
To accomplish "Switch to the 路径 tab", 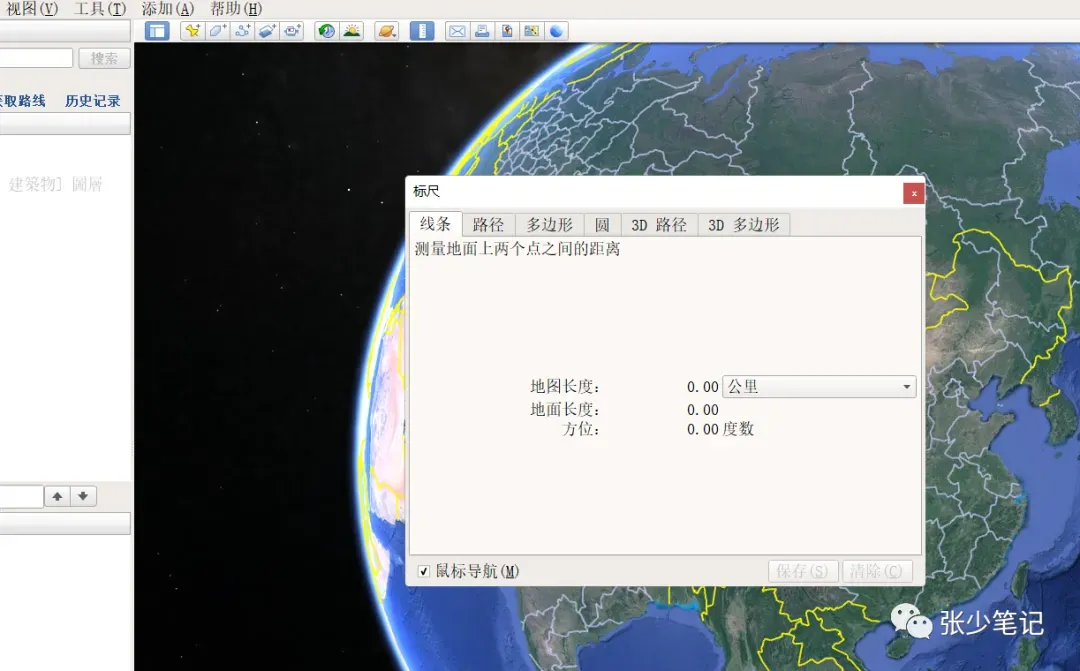I will click(x=488, y=225).
